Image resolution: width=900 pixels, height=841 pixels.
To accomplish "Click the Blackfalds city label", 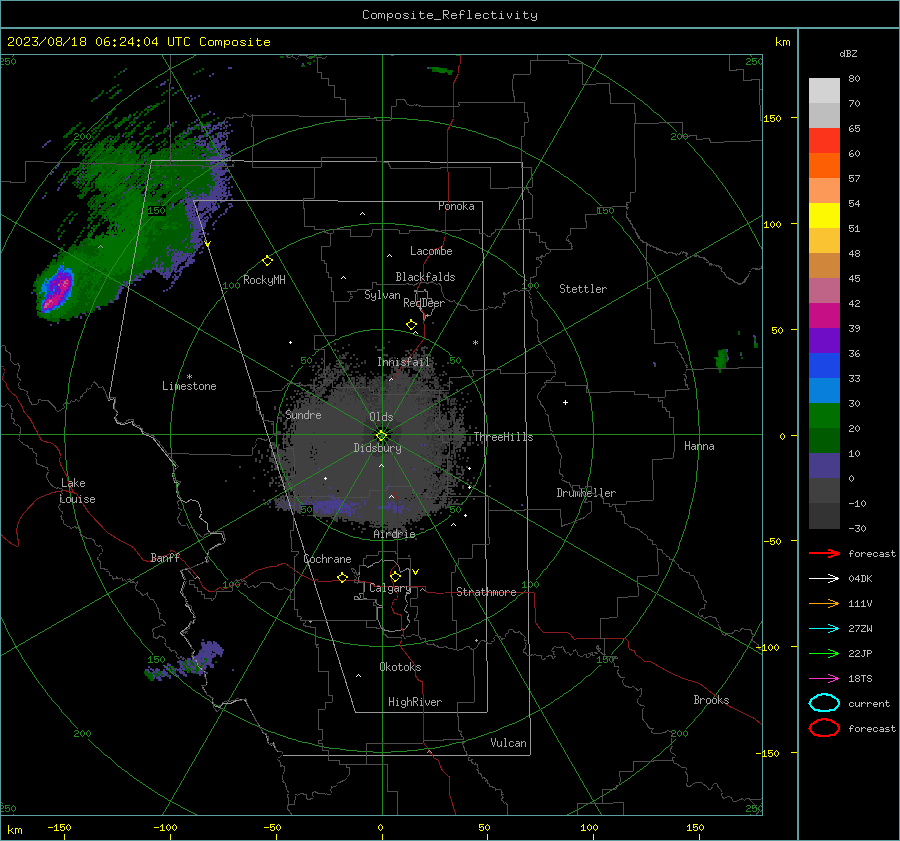I will [x=425, y=277].
